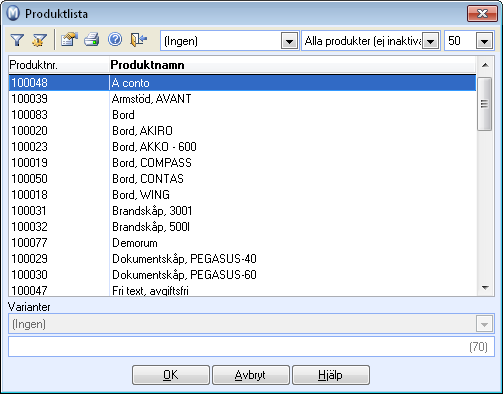Expand the Alla produkter dropdown
Image resolution: width=503 pixels, height=394 pixels.
coord(431,41)
